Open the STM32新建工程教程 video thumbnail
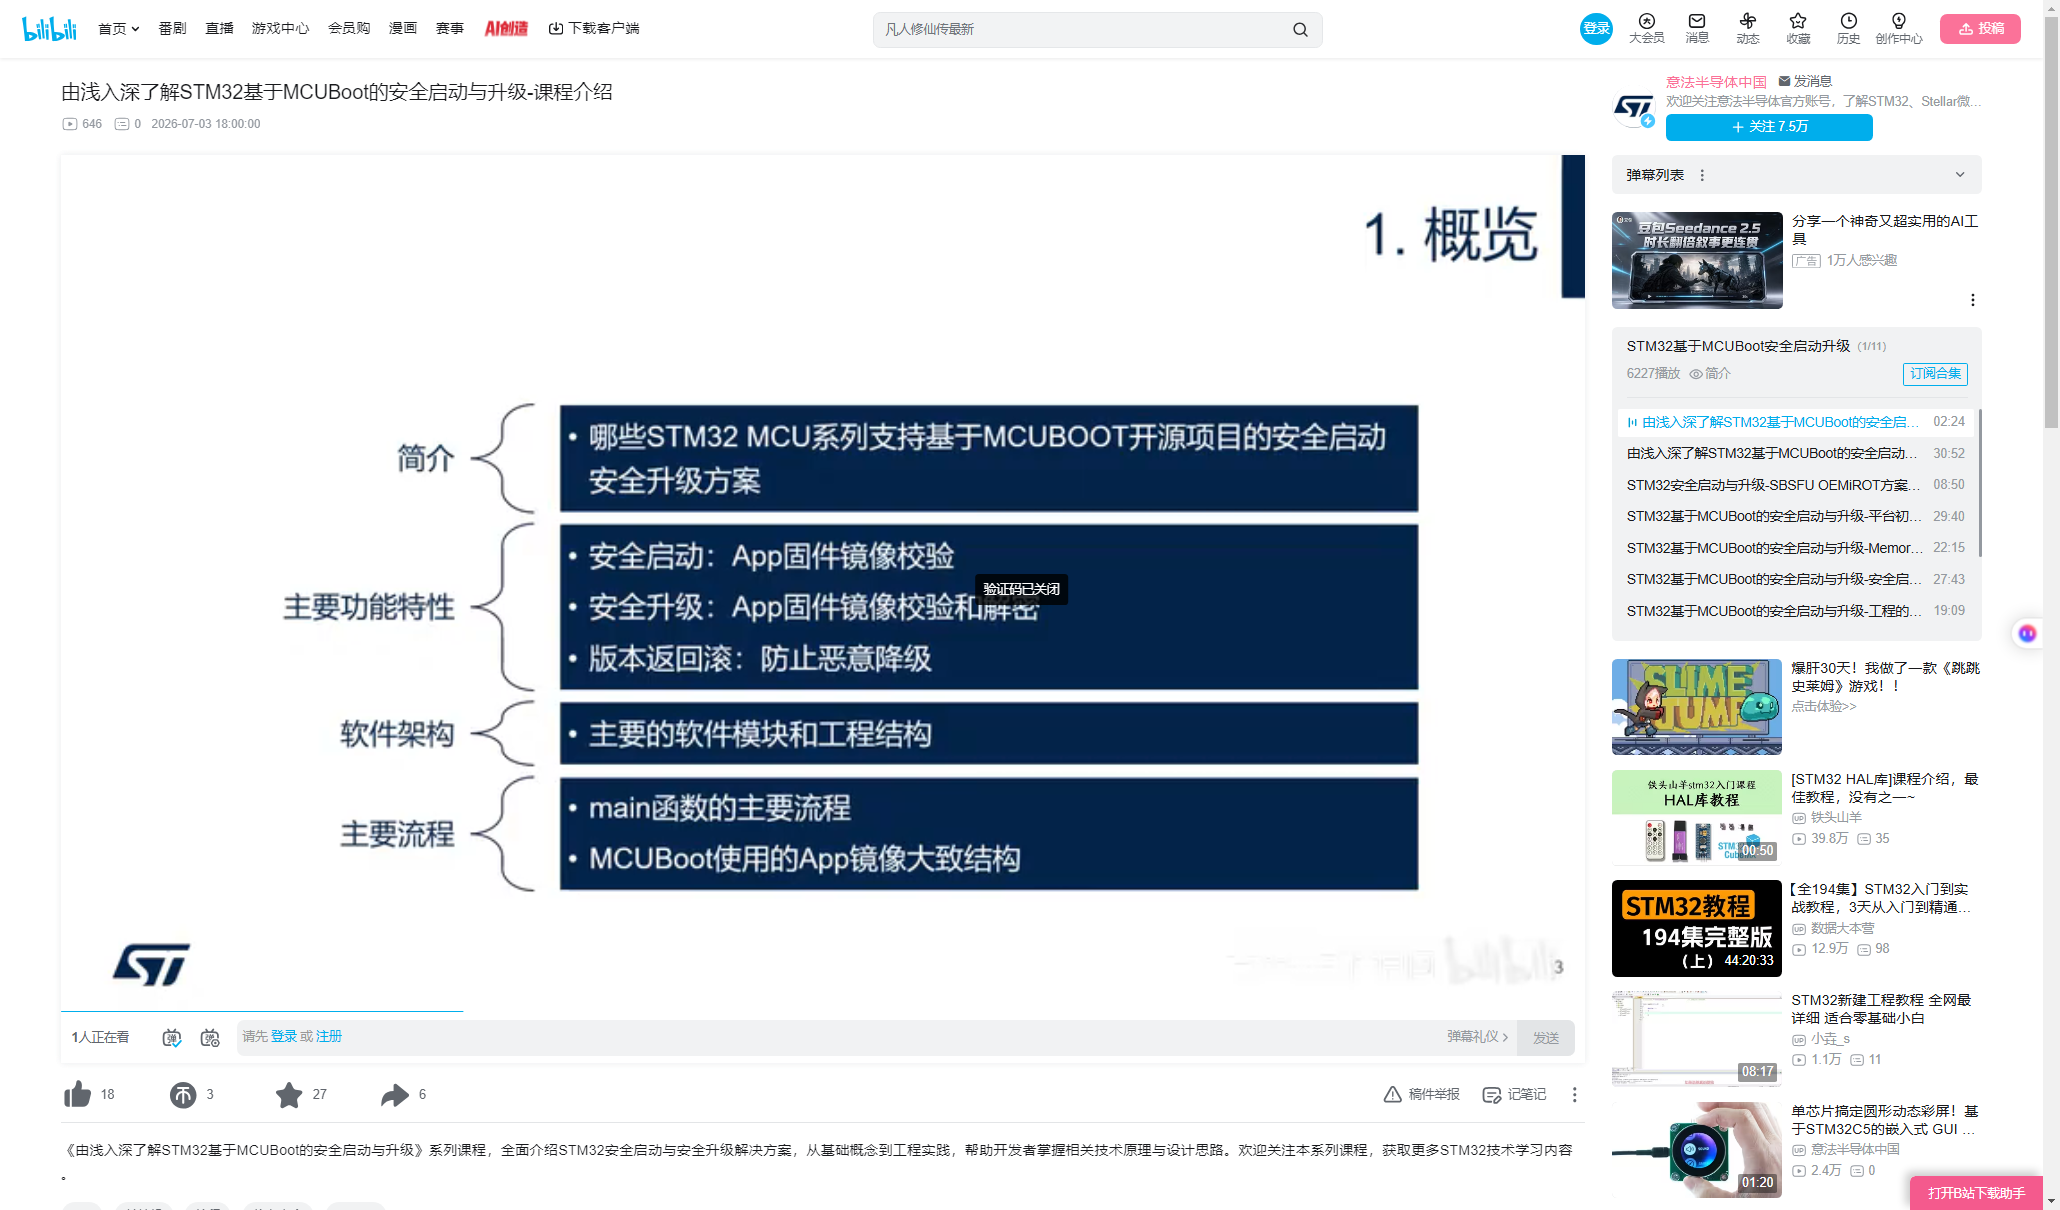The image size is (2060, 1210). 1697,1039
